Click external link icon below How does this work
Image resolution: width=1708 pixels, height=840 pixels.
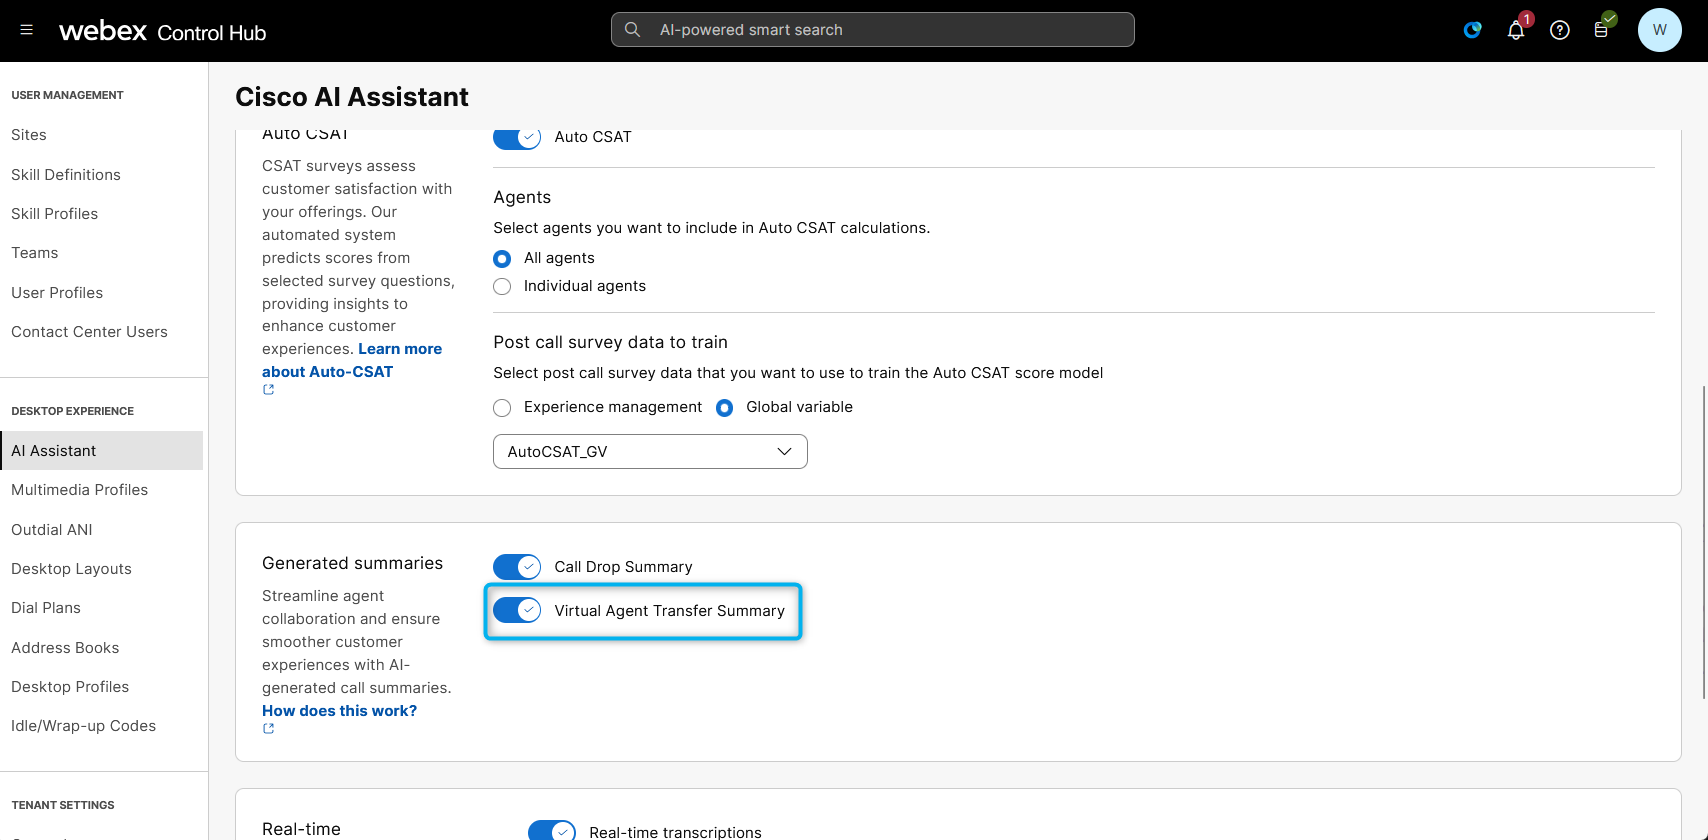[x=268, y=729]
